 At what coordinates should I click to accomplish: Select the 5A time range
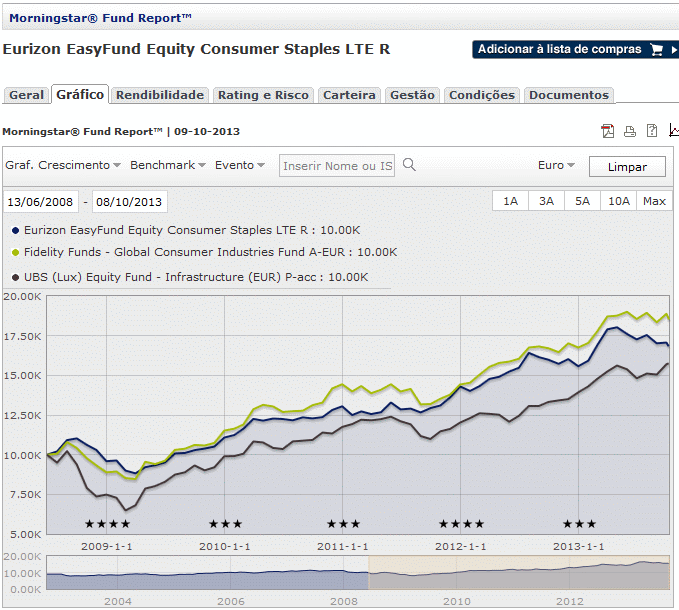tap(582, 201)
